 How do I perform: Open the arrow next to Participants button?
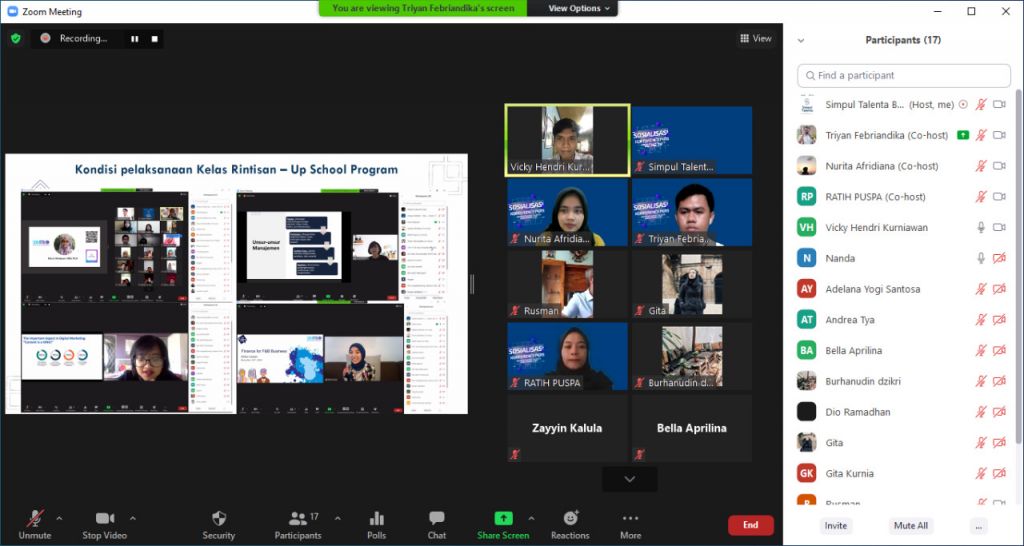coord(338,519)
